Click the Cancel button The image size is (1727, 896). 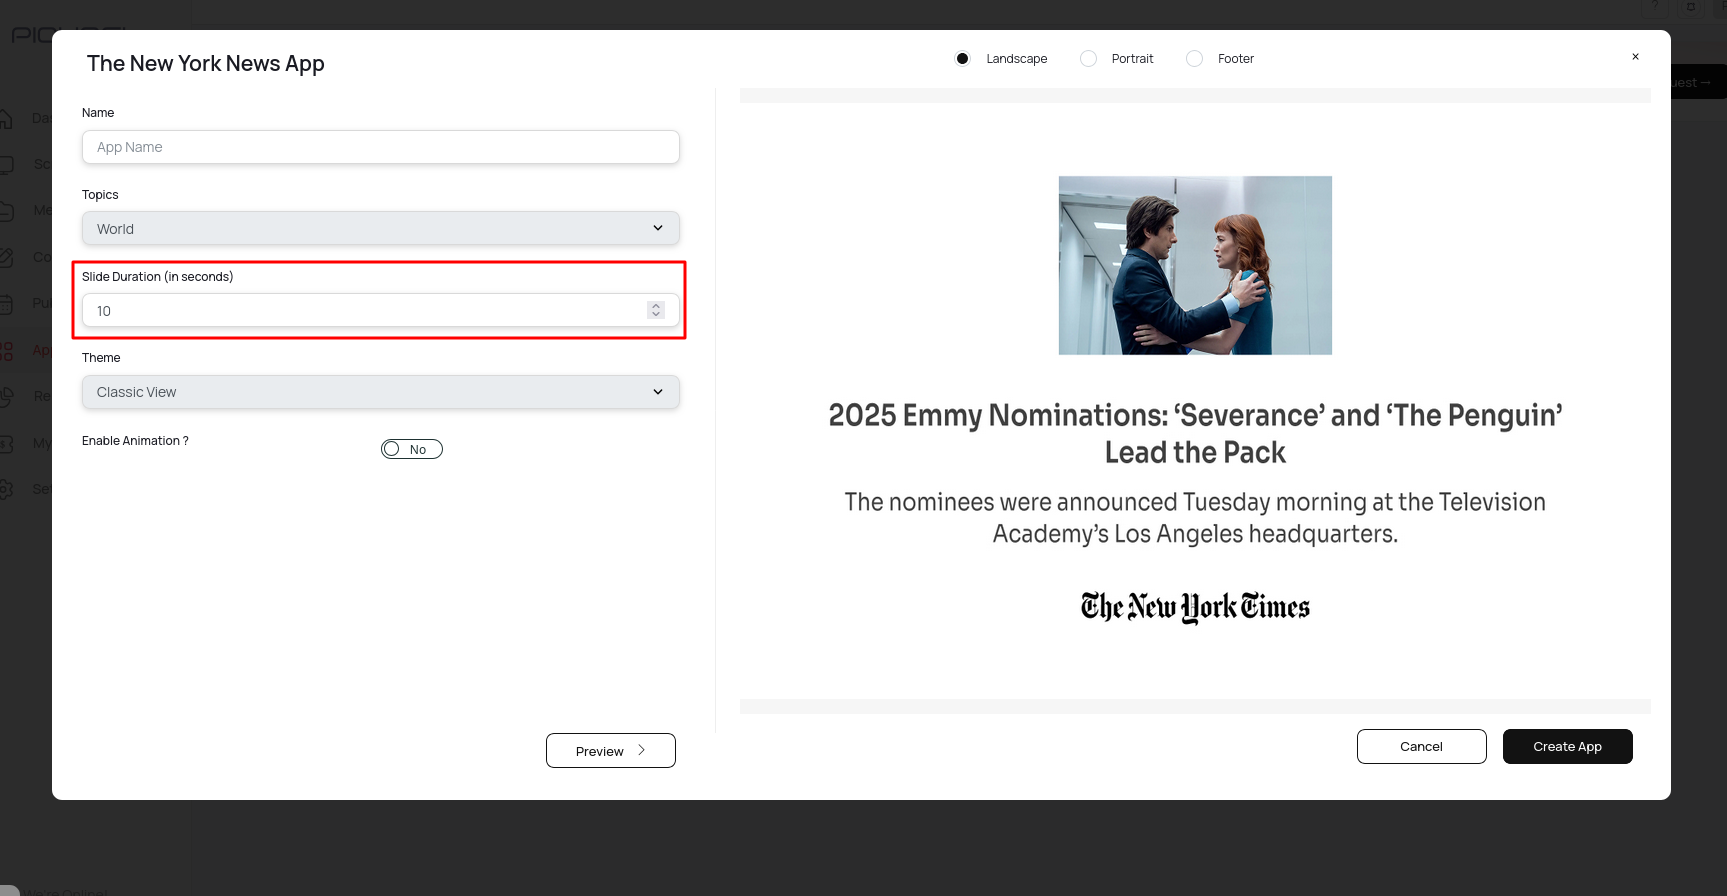pos(1422,747)
